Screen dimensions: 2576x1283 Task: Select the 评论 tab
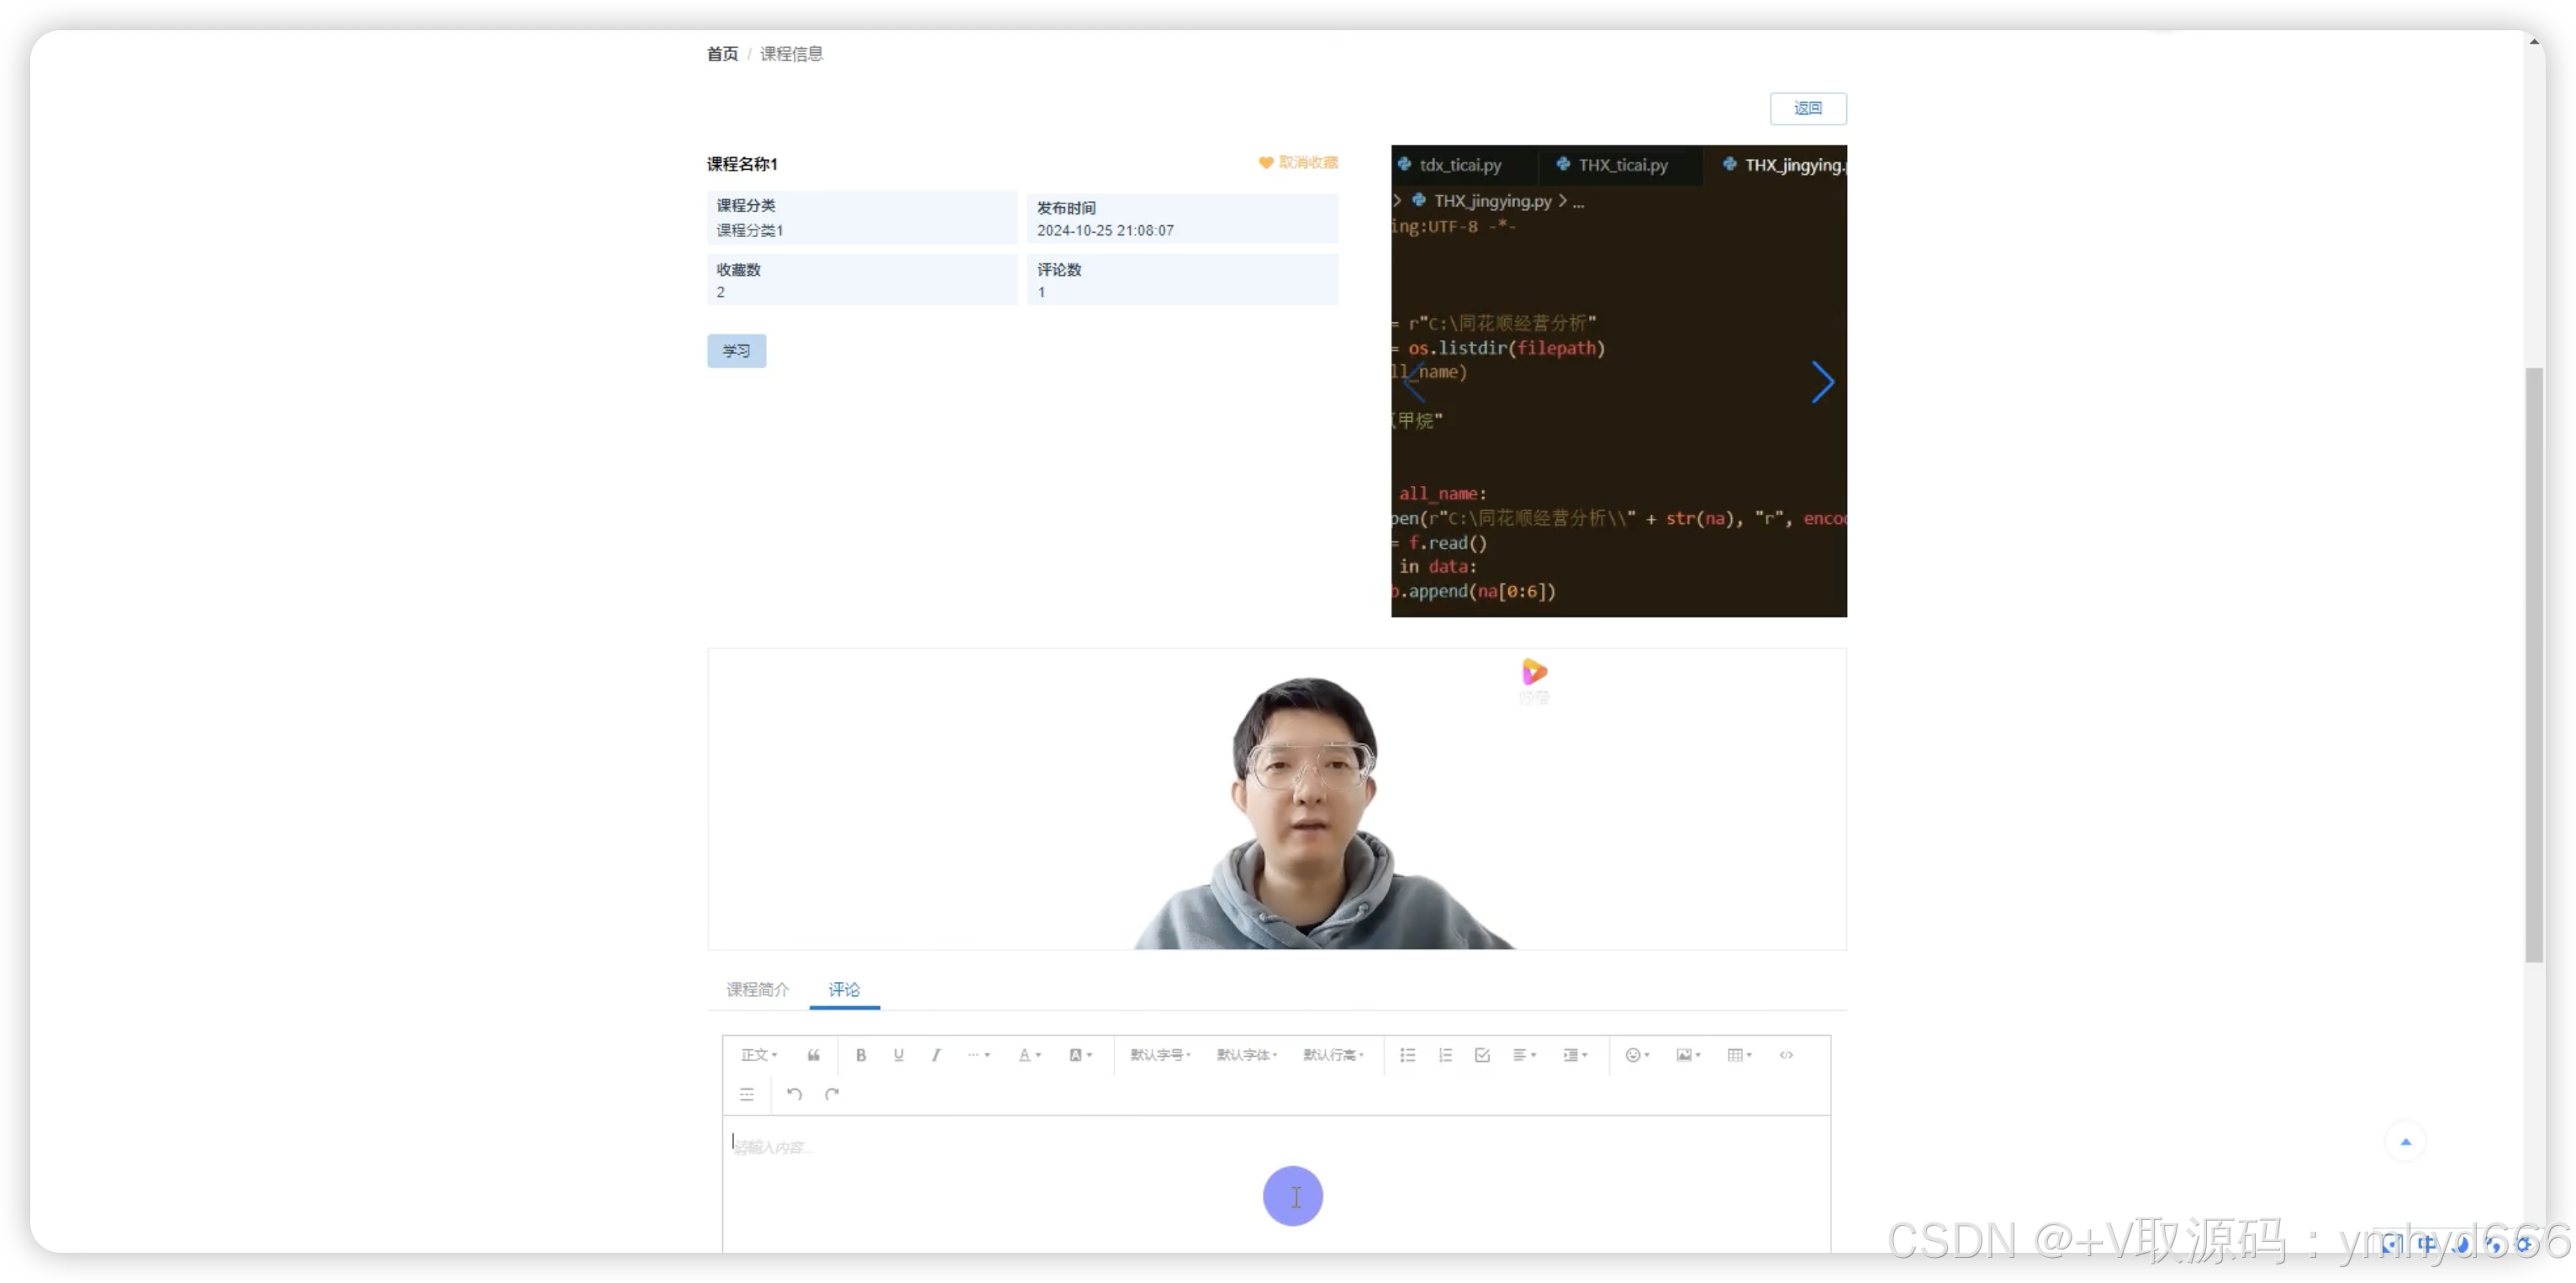pyautogui.click(x=844, y=989)
